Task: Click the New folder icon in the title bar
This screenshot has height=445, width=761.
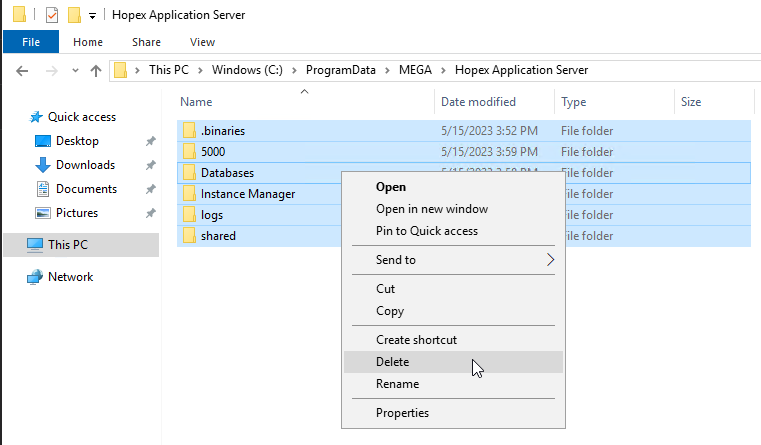Action: [x=74, y=15]
